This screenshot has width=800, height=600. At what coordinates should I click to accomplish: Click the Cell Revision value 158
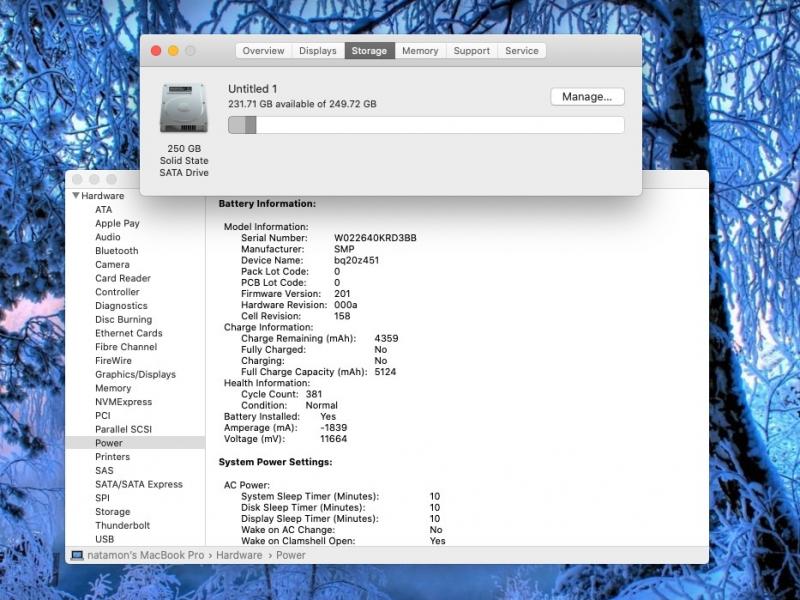(342, 316)
